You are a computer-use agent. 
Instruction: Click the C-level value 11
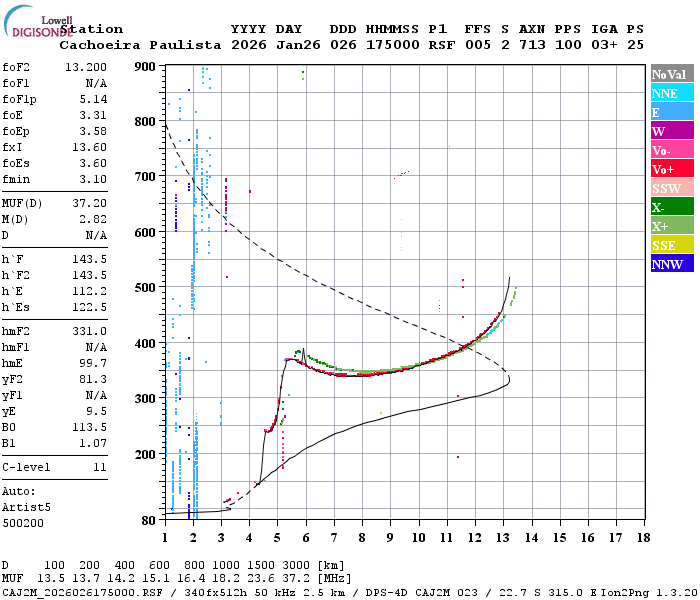(x=100, y=467)
